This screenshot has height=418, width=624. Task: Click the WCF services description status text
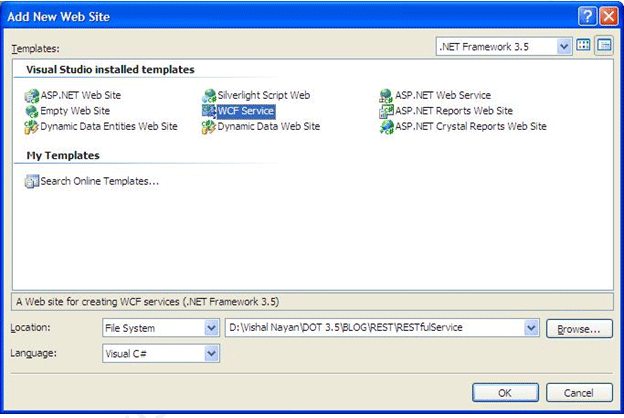pyautogui.click(x=148, y=302)
